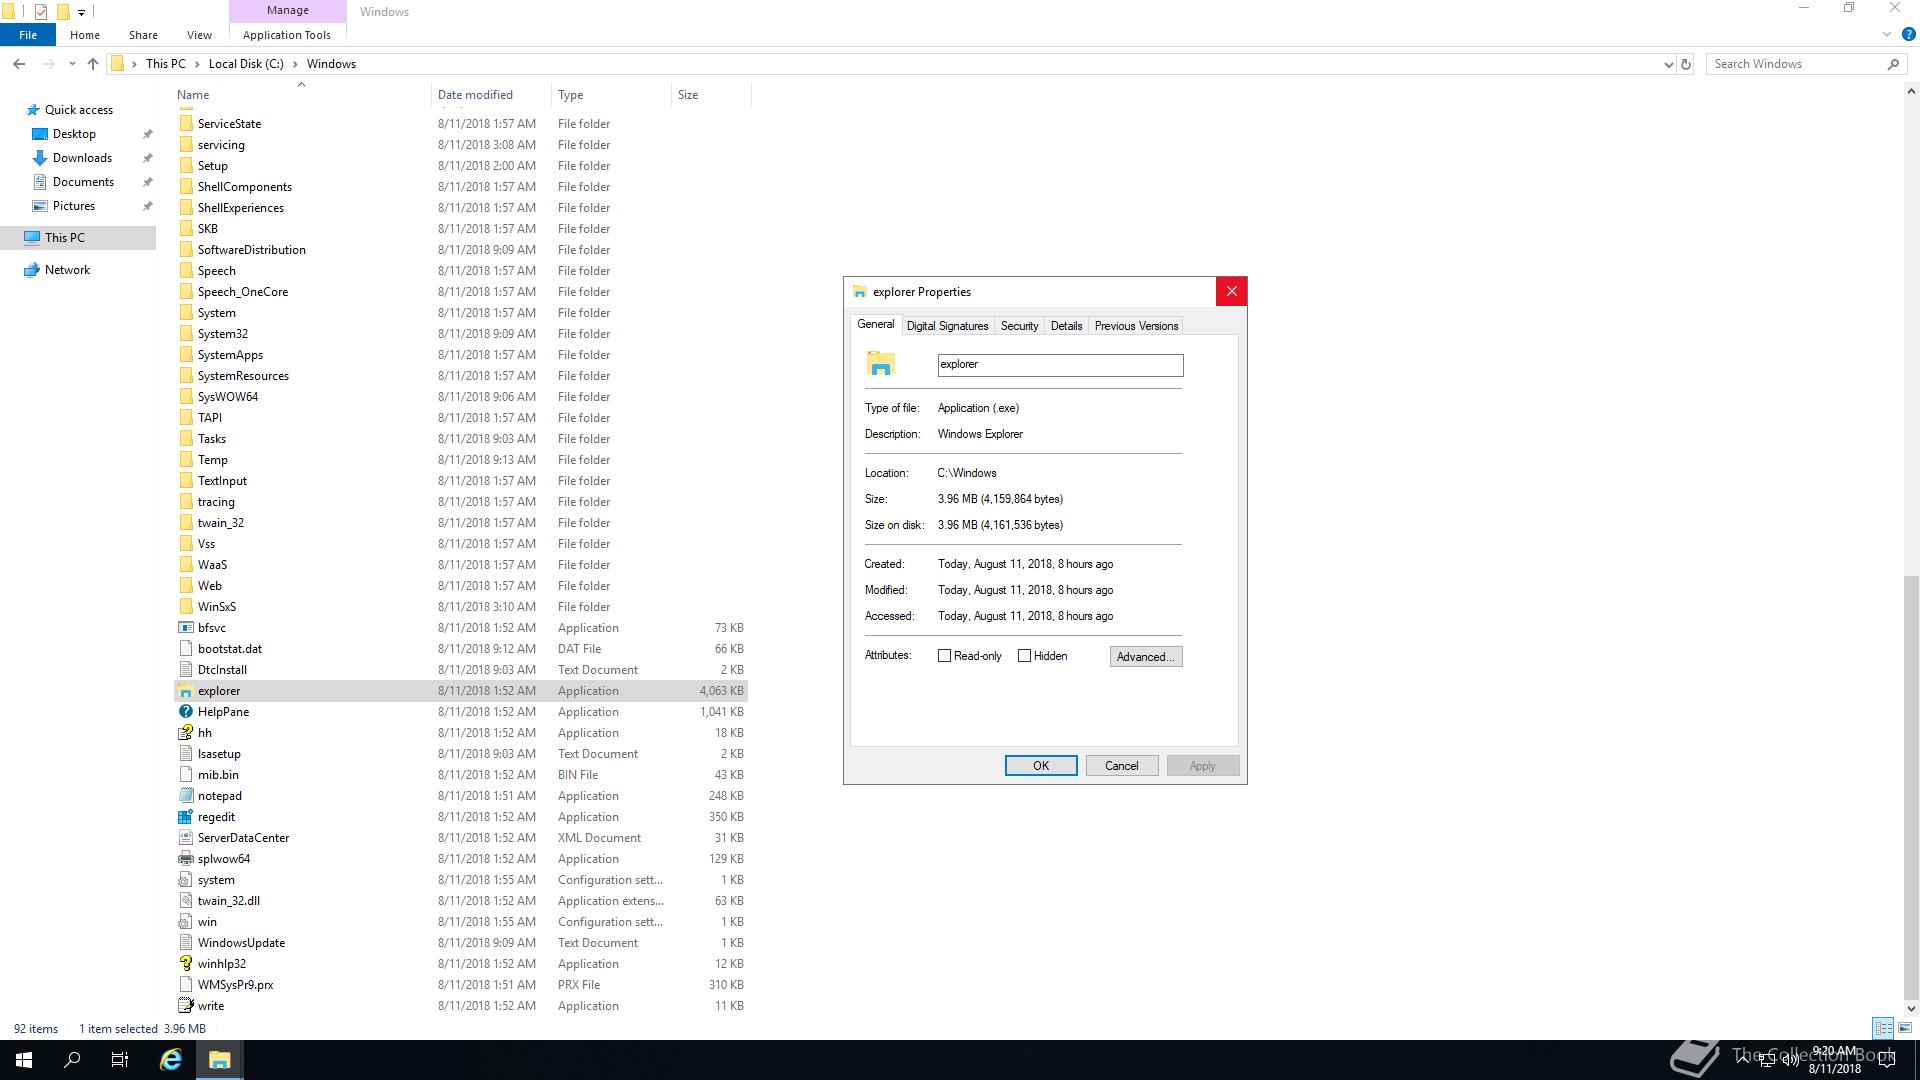Switch to the Home ribbon tab
1920x1080 pixels.
[85, 35]
